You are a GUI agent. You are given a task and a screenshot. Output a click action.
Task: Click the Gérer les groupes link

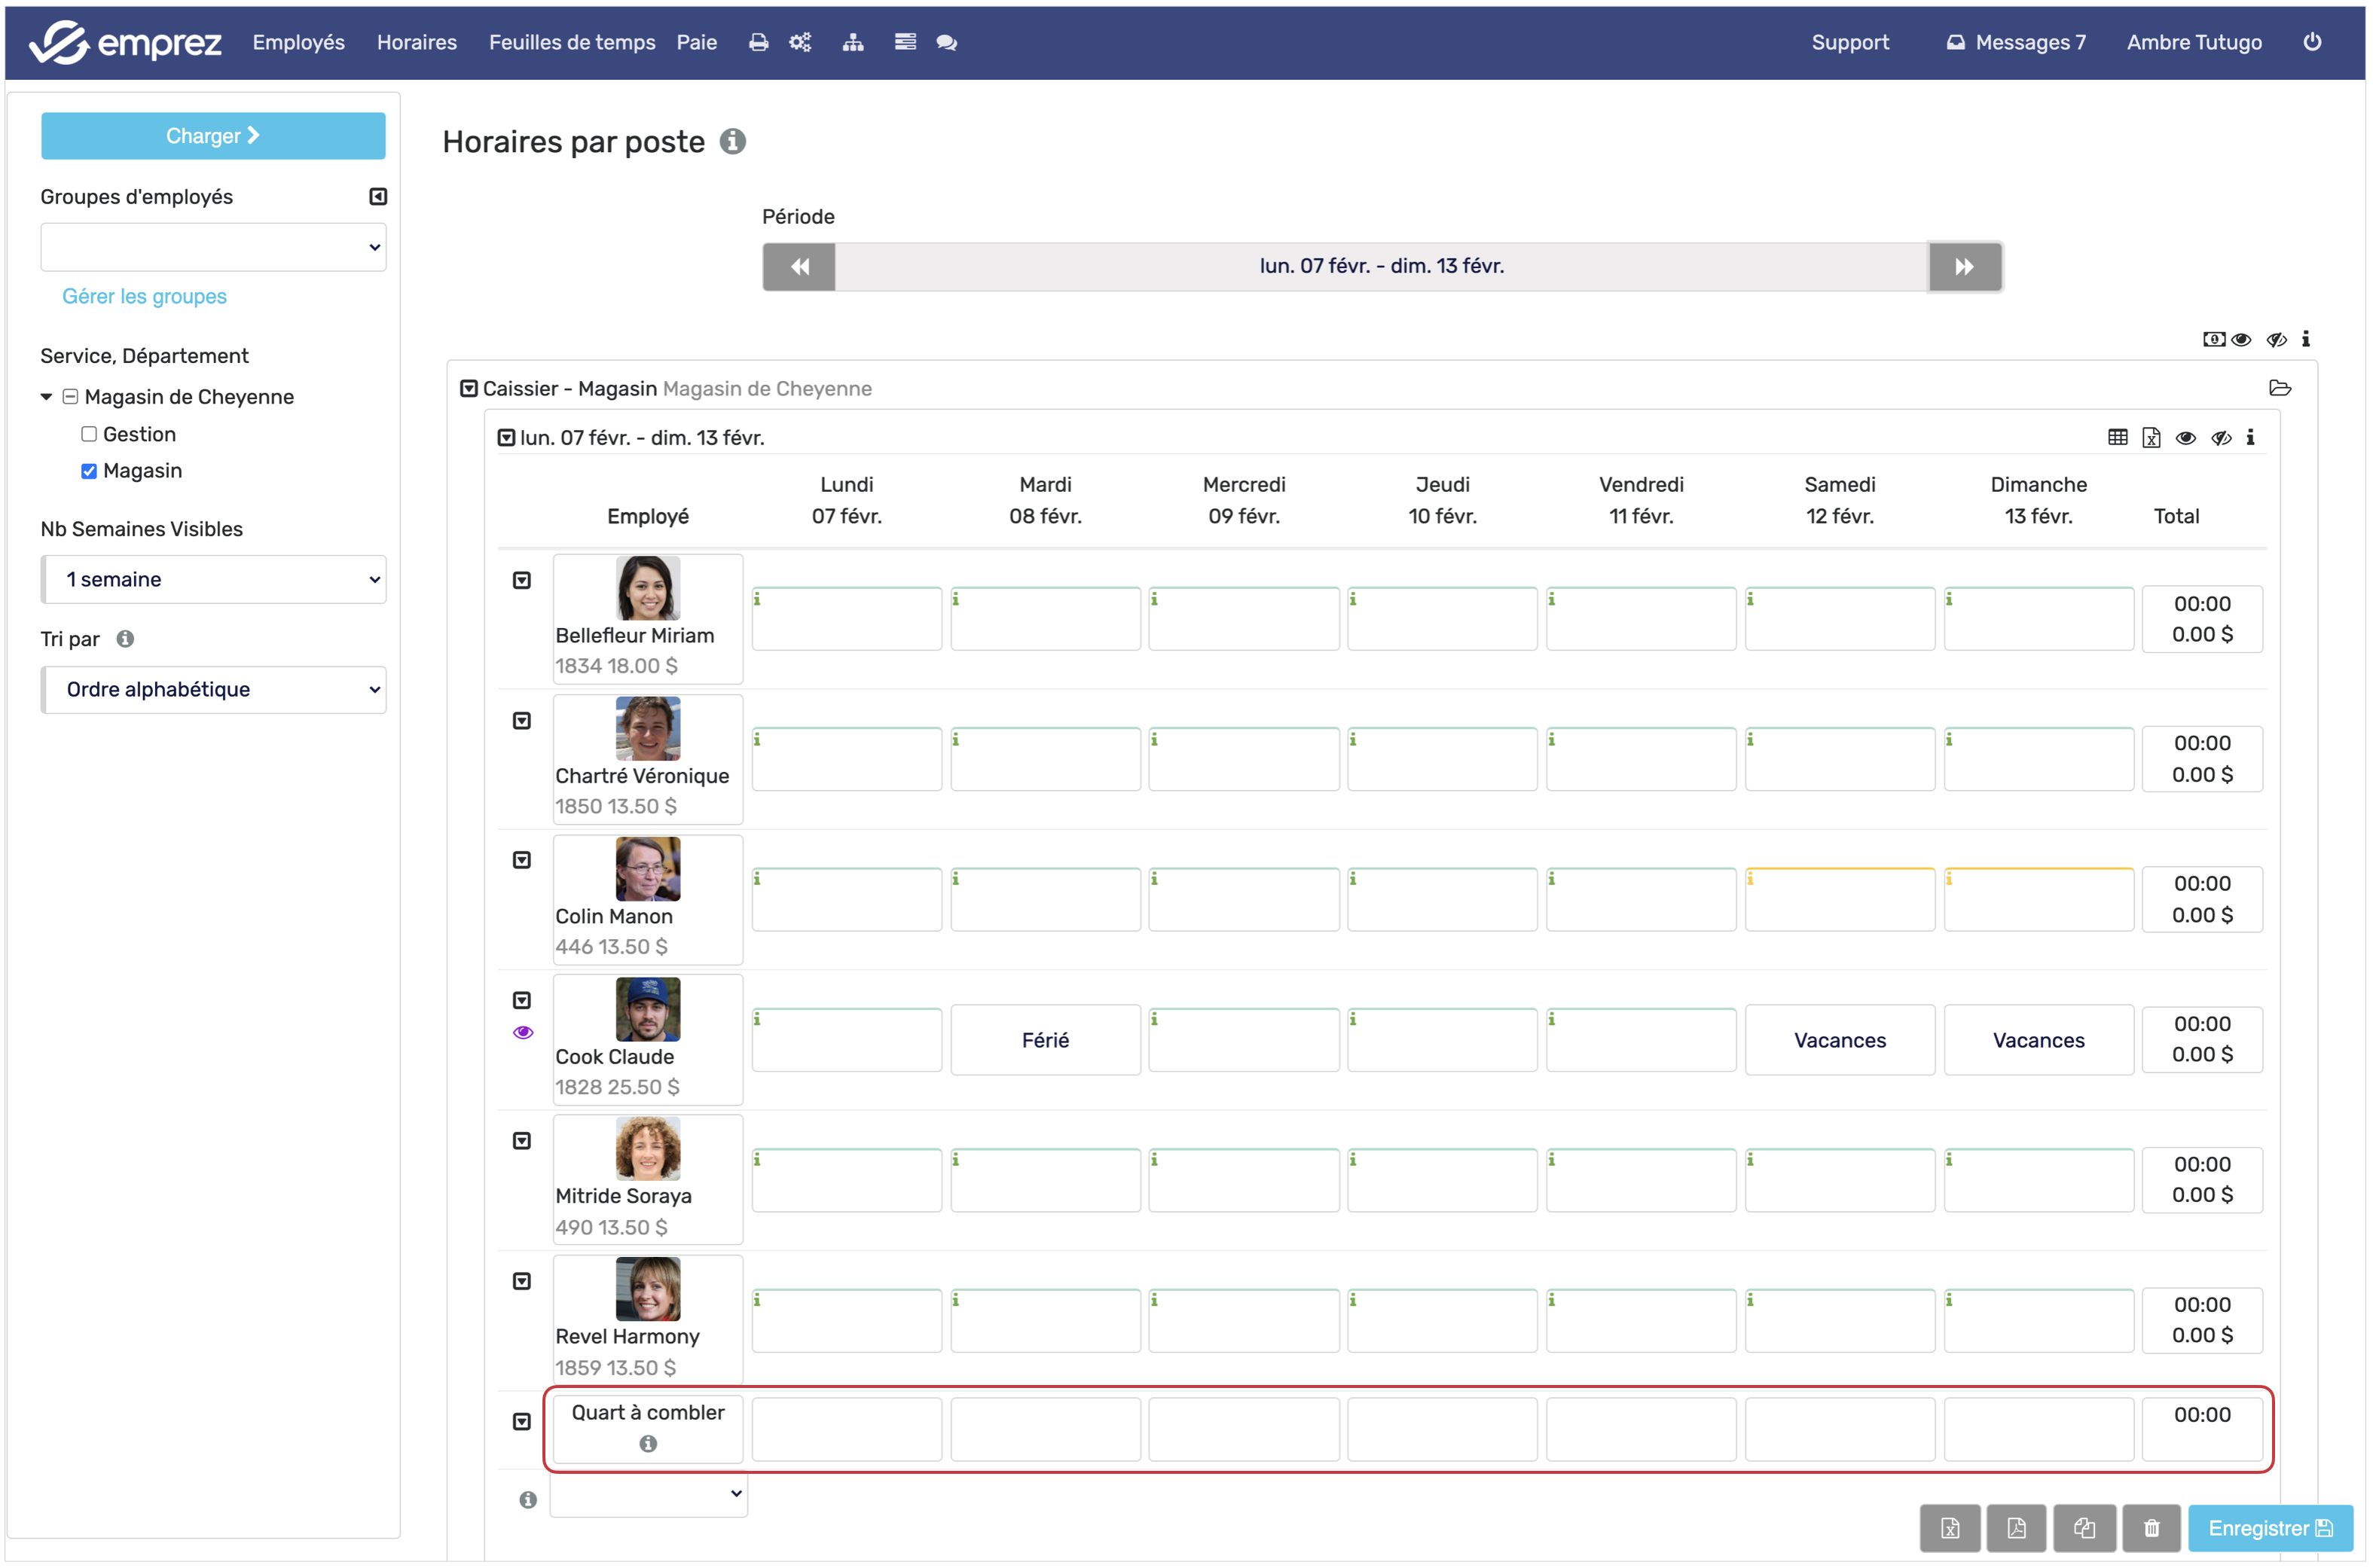tap(144, 296)
